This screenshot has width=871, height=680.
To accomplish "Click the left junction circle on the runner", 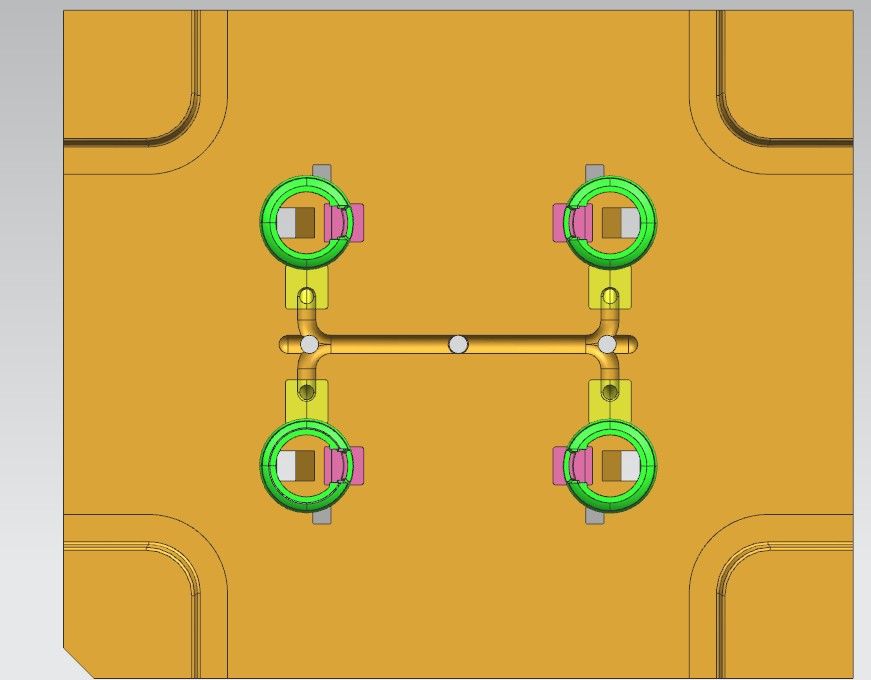I will point(309,345).
